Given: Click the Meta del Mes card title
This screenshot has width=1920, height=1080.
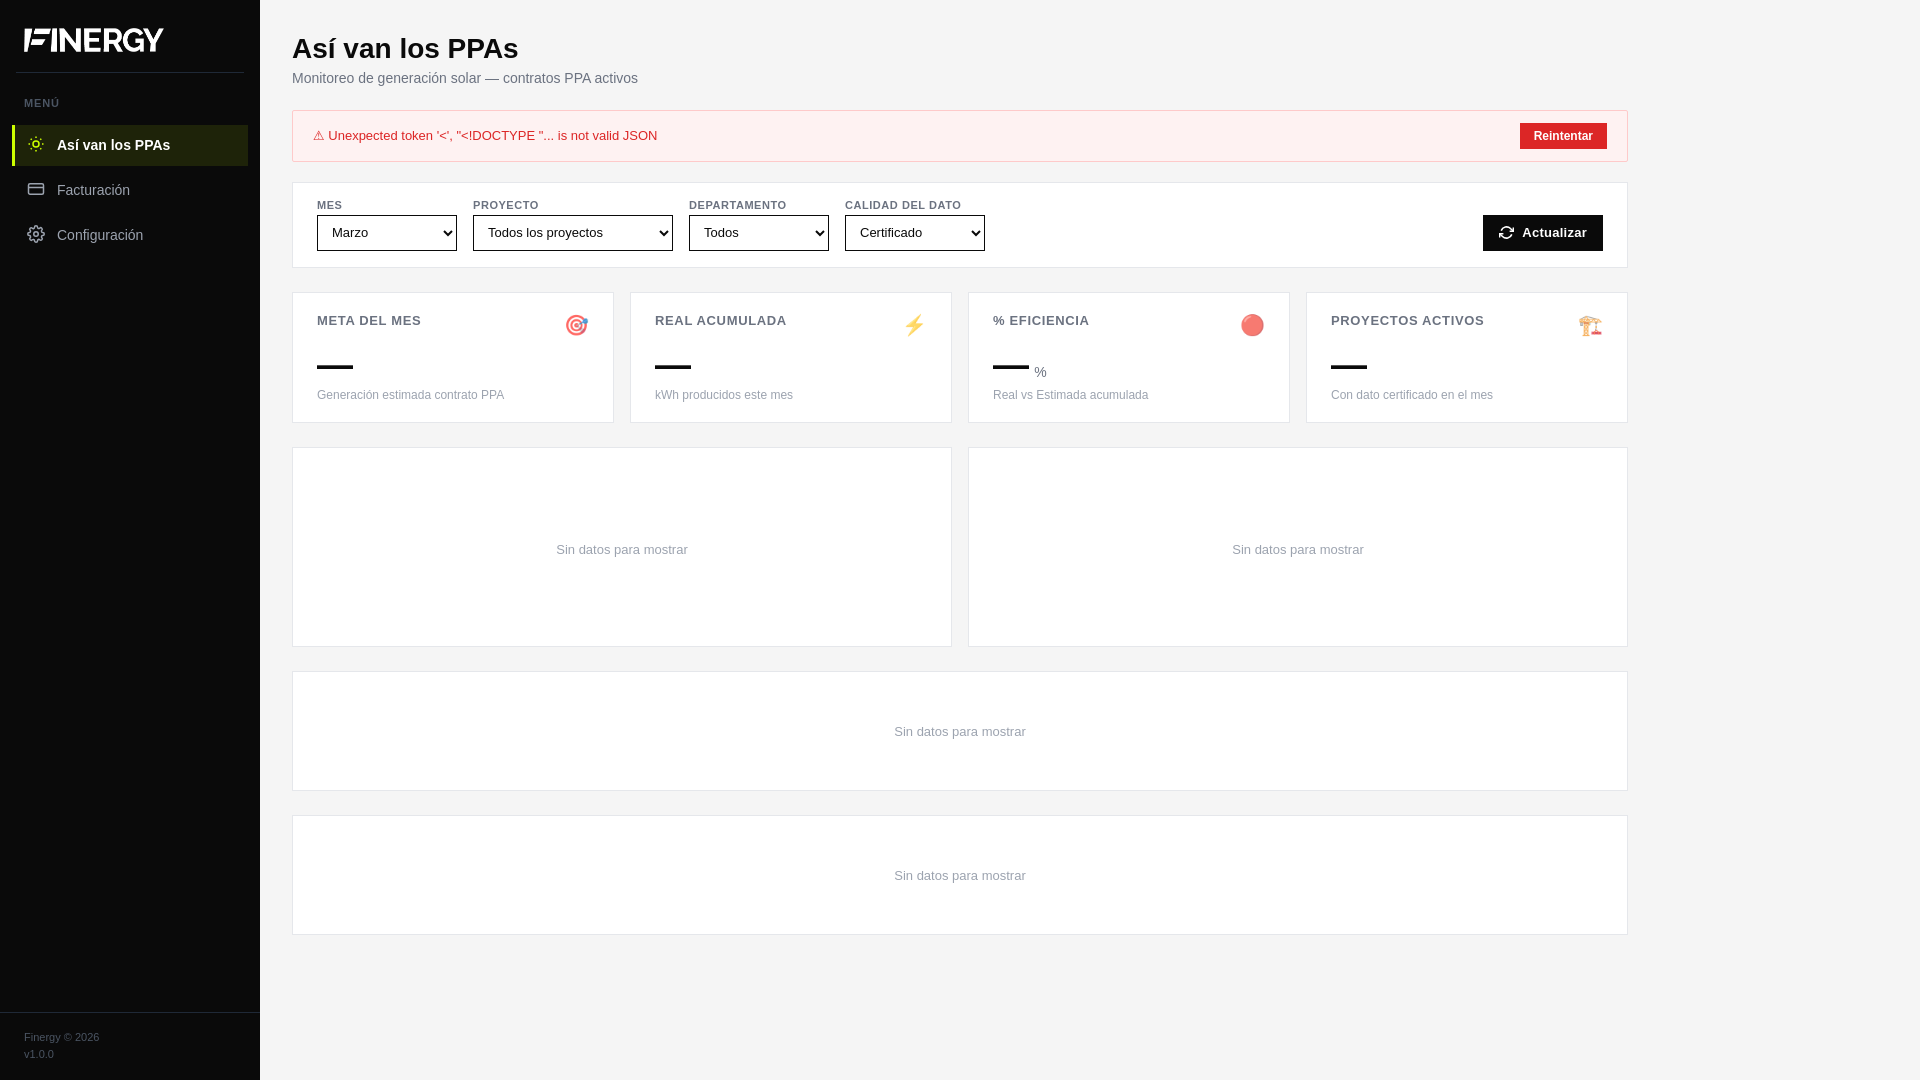Looking at the screenshot, I should click(369, 321).
